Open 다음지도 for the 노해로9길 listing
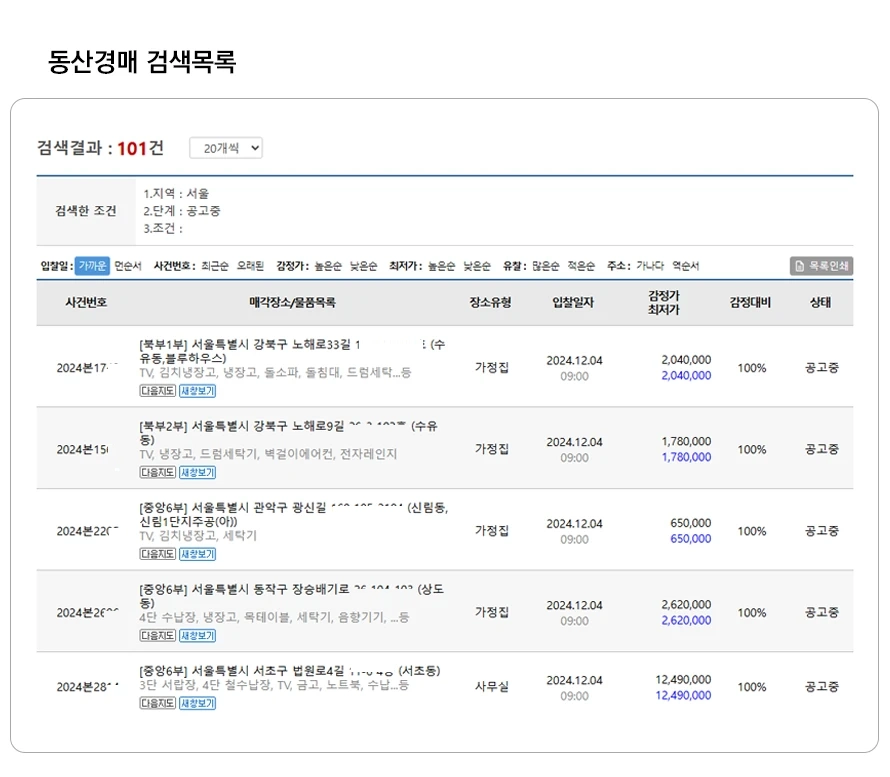 (157, 472)
